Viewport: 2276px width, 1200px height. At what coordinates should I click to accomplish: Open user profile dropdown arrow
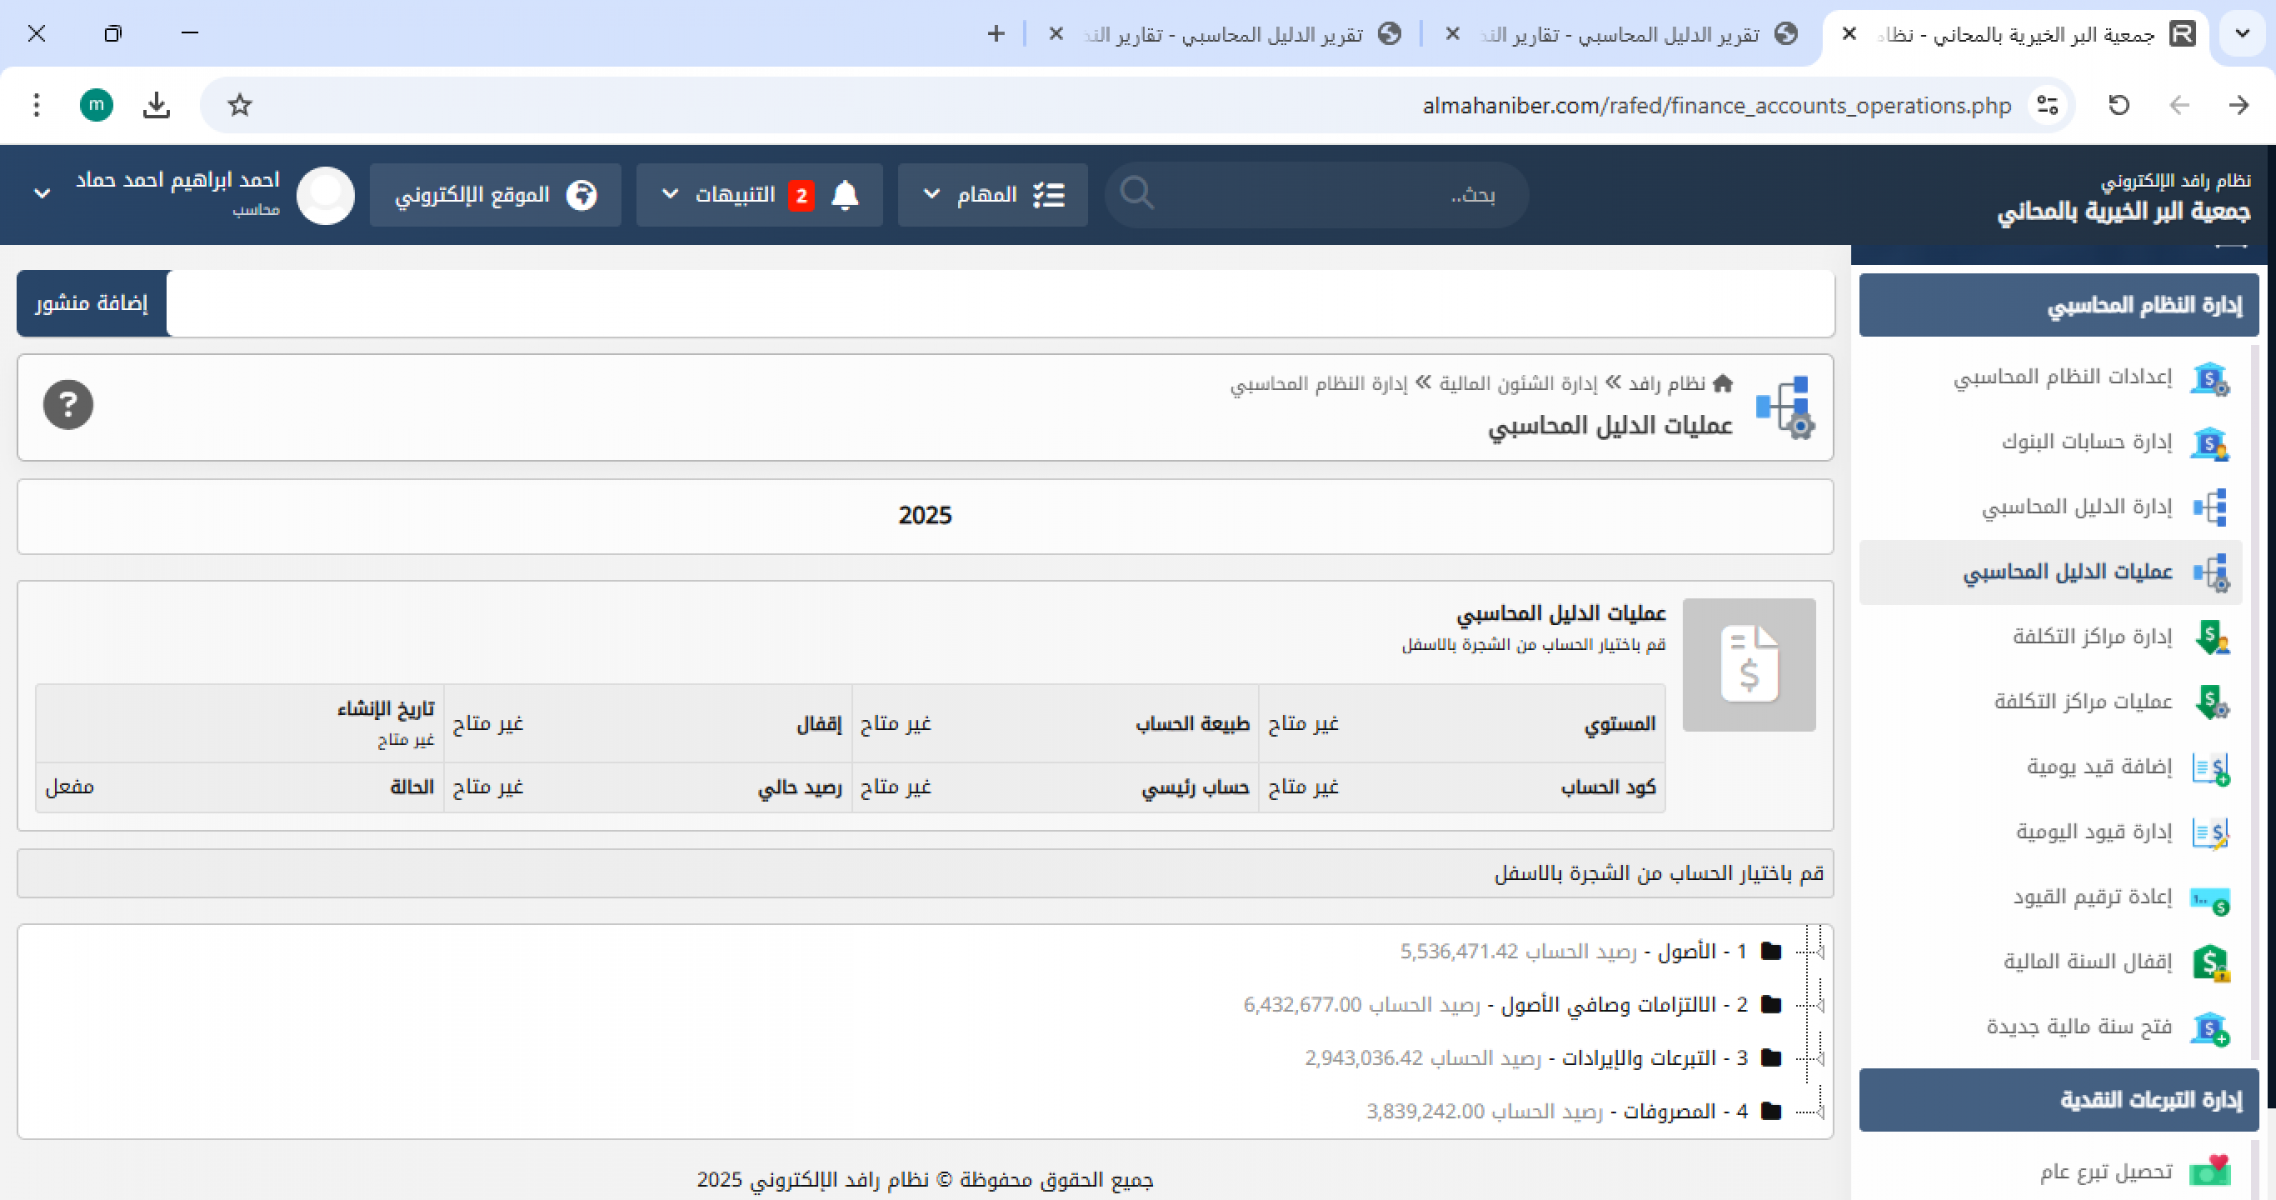42,193
